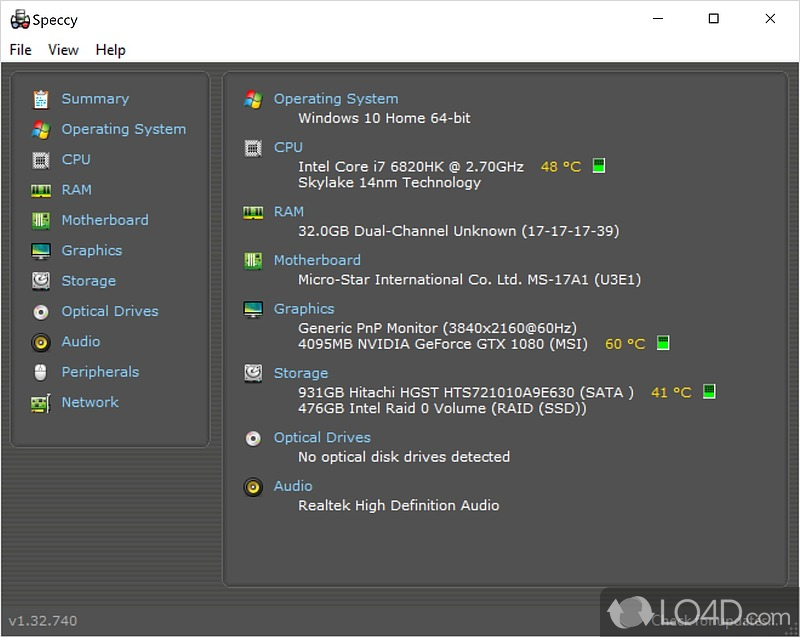Open the Help menu
This screenshot has width=800, height=637.
111,50
